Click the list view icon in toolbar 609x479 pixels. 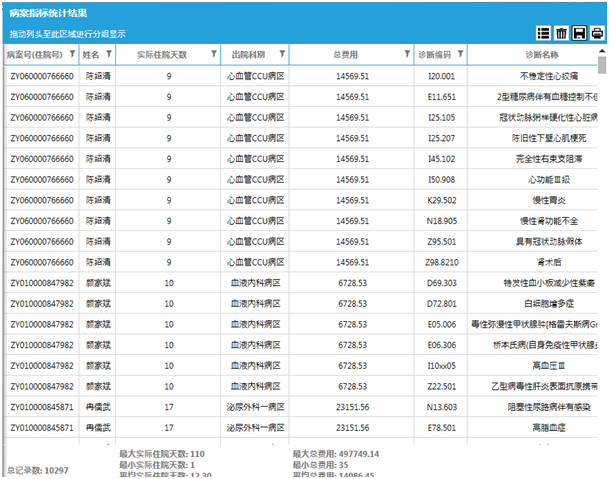(544, 33)
